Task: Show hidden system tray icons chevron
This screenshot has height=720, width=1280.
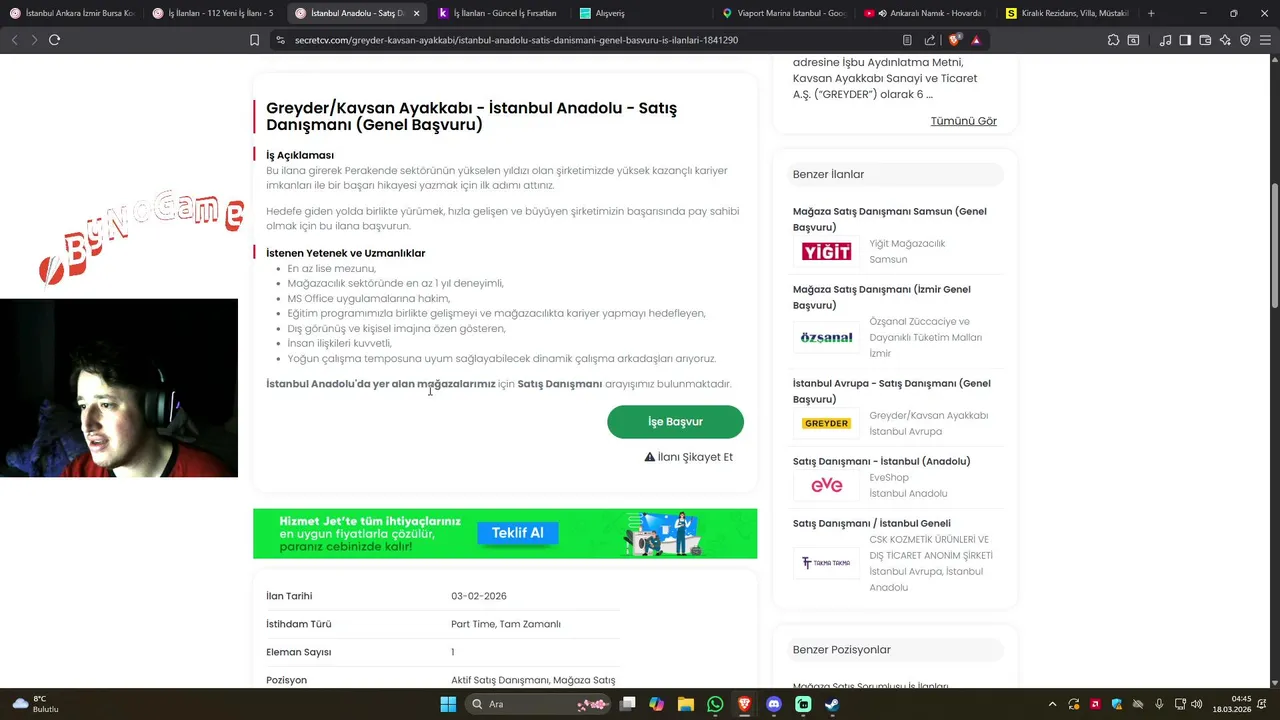Action: 1052,704
